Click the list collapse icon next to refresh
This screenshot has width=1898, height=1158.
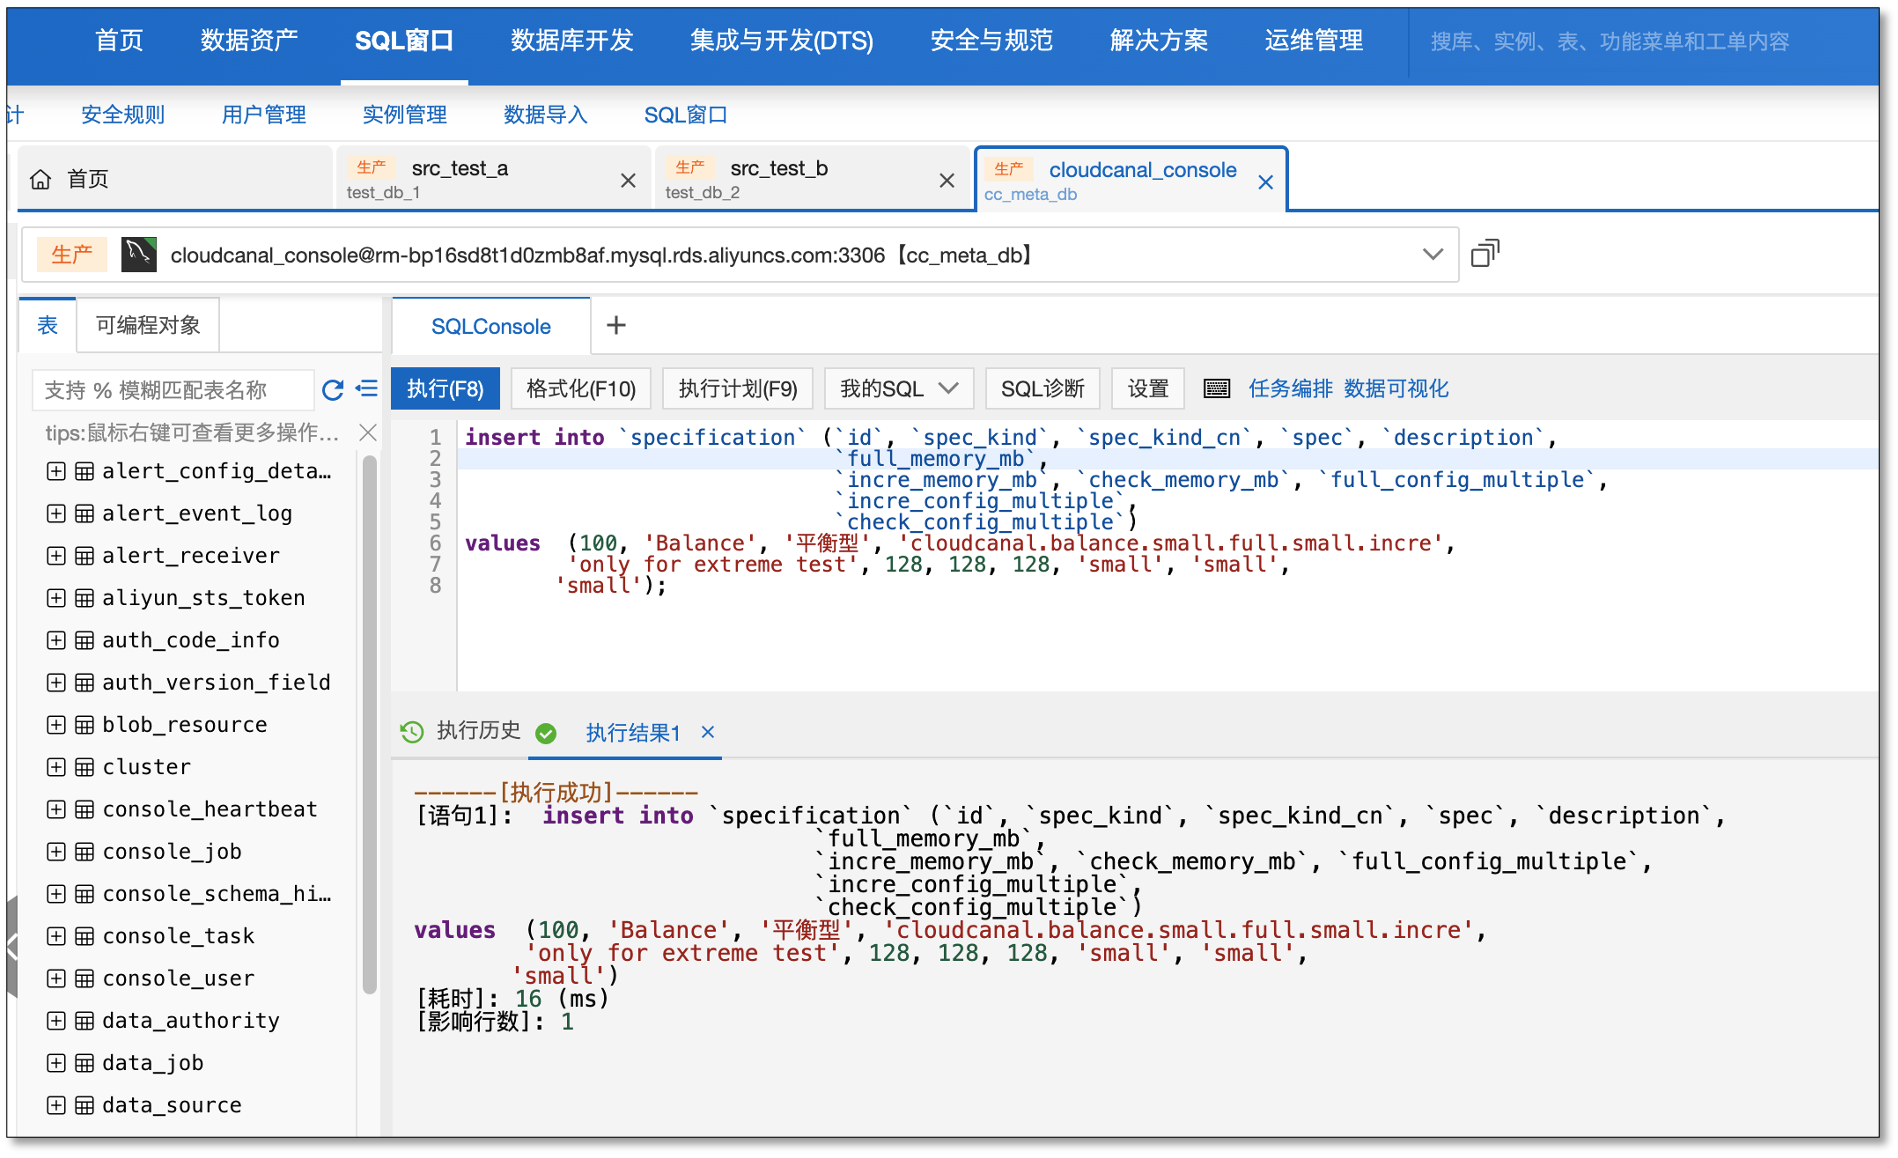tap(367, 388)
